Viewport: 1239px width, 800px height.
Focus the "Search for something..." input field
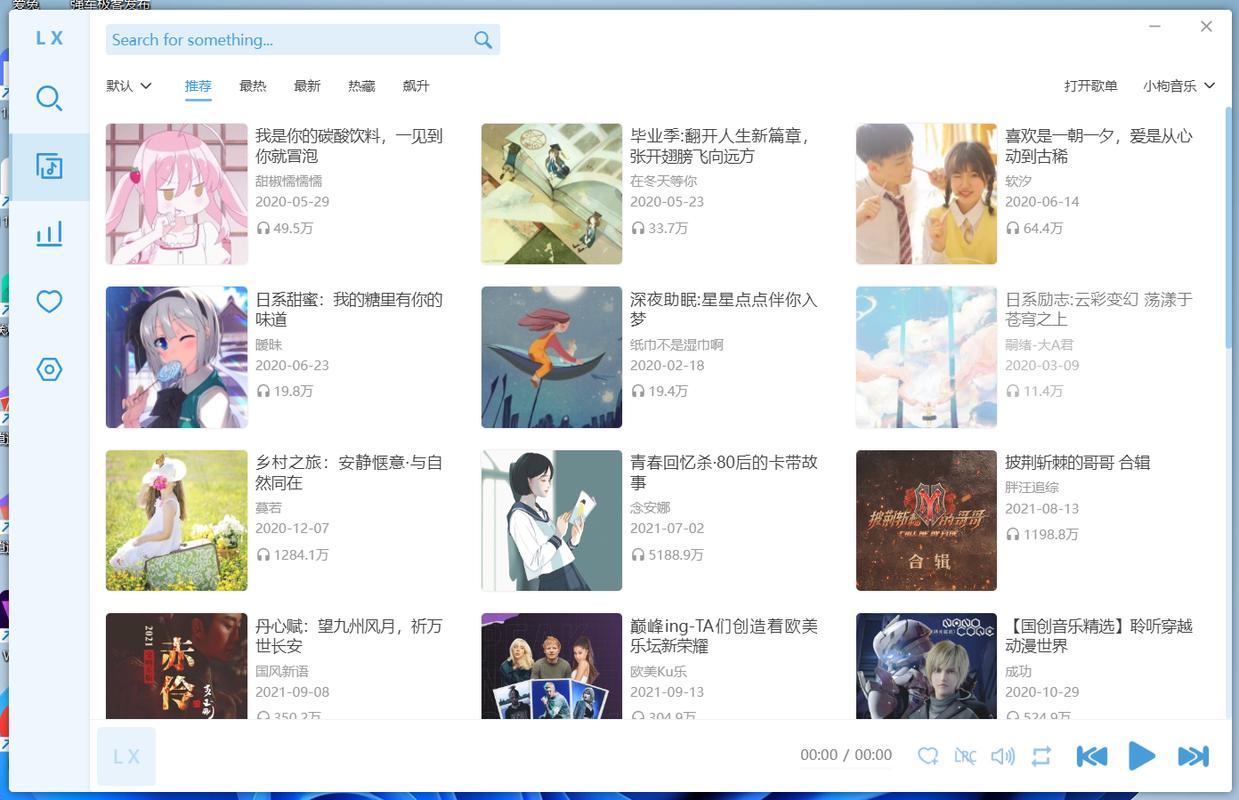click(x=285, y=40)
